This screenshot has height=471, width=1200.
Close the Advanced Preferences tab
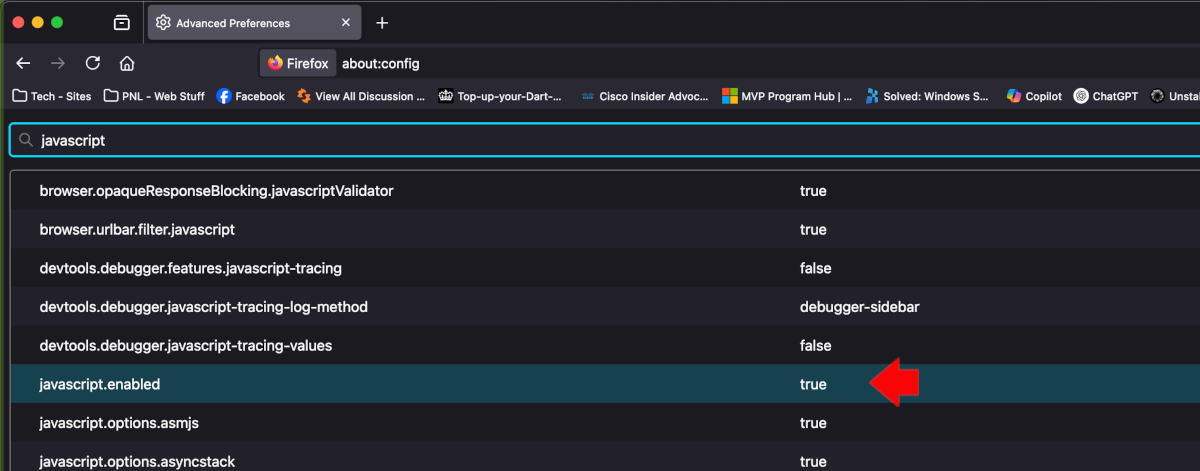[x=346, y=23]
